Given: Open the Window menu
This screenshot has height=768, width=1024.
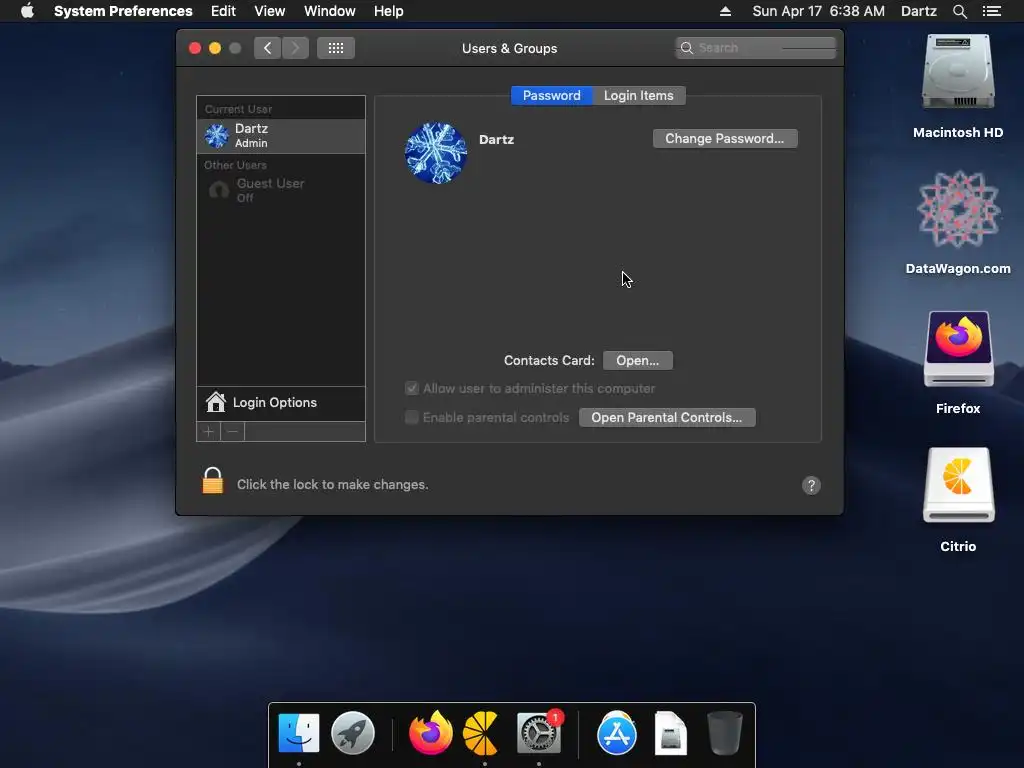Looking at the screenshot, I should 329,11.
